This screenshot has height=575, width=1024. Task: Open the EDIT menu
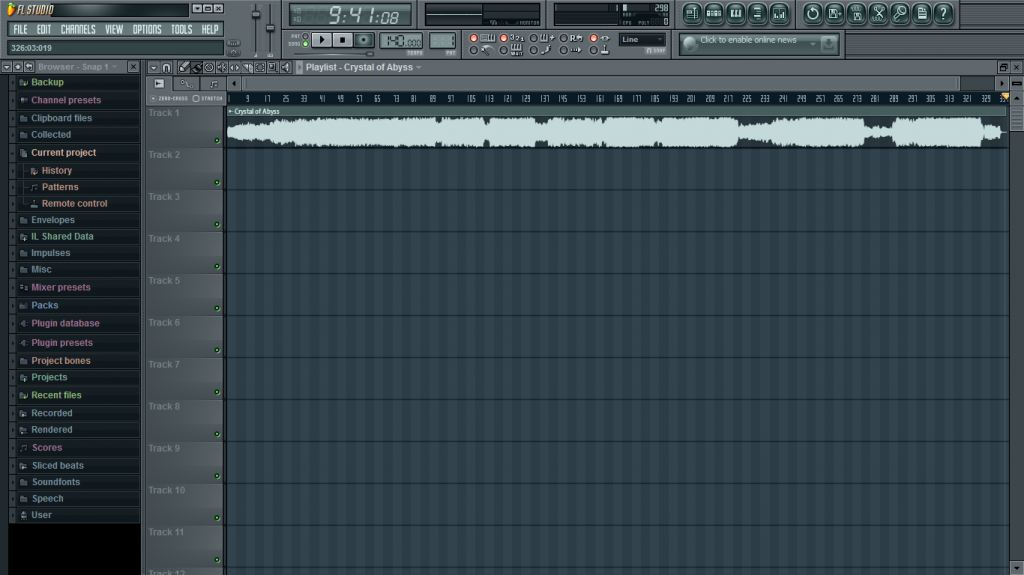pos(44,29)
